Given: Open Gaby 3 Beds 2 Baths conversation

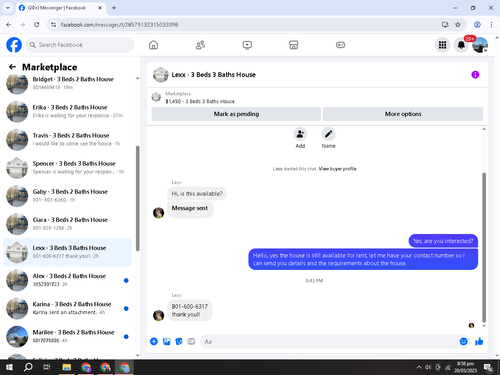Looking at the screenshot, I should click(x=68, y=196).
